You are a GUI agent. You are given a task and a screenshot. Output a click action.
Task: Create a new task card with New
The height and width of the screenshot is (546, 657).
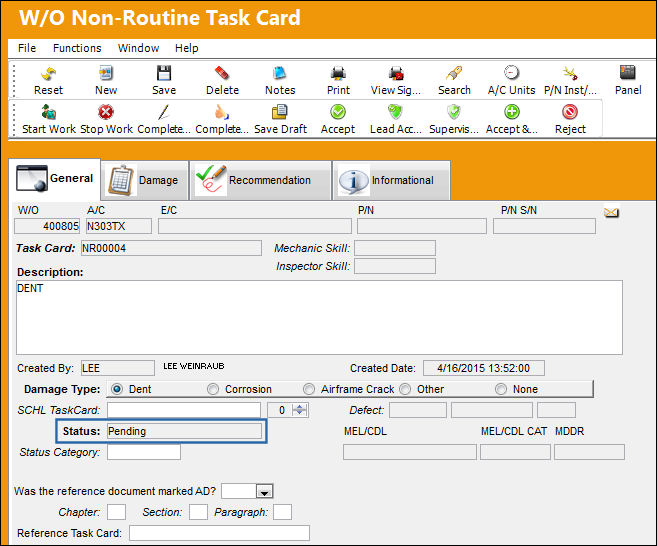coord(106,74)
